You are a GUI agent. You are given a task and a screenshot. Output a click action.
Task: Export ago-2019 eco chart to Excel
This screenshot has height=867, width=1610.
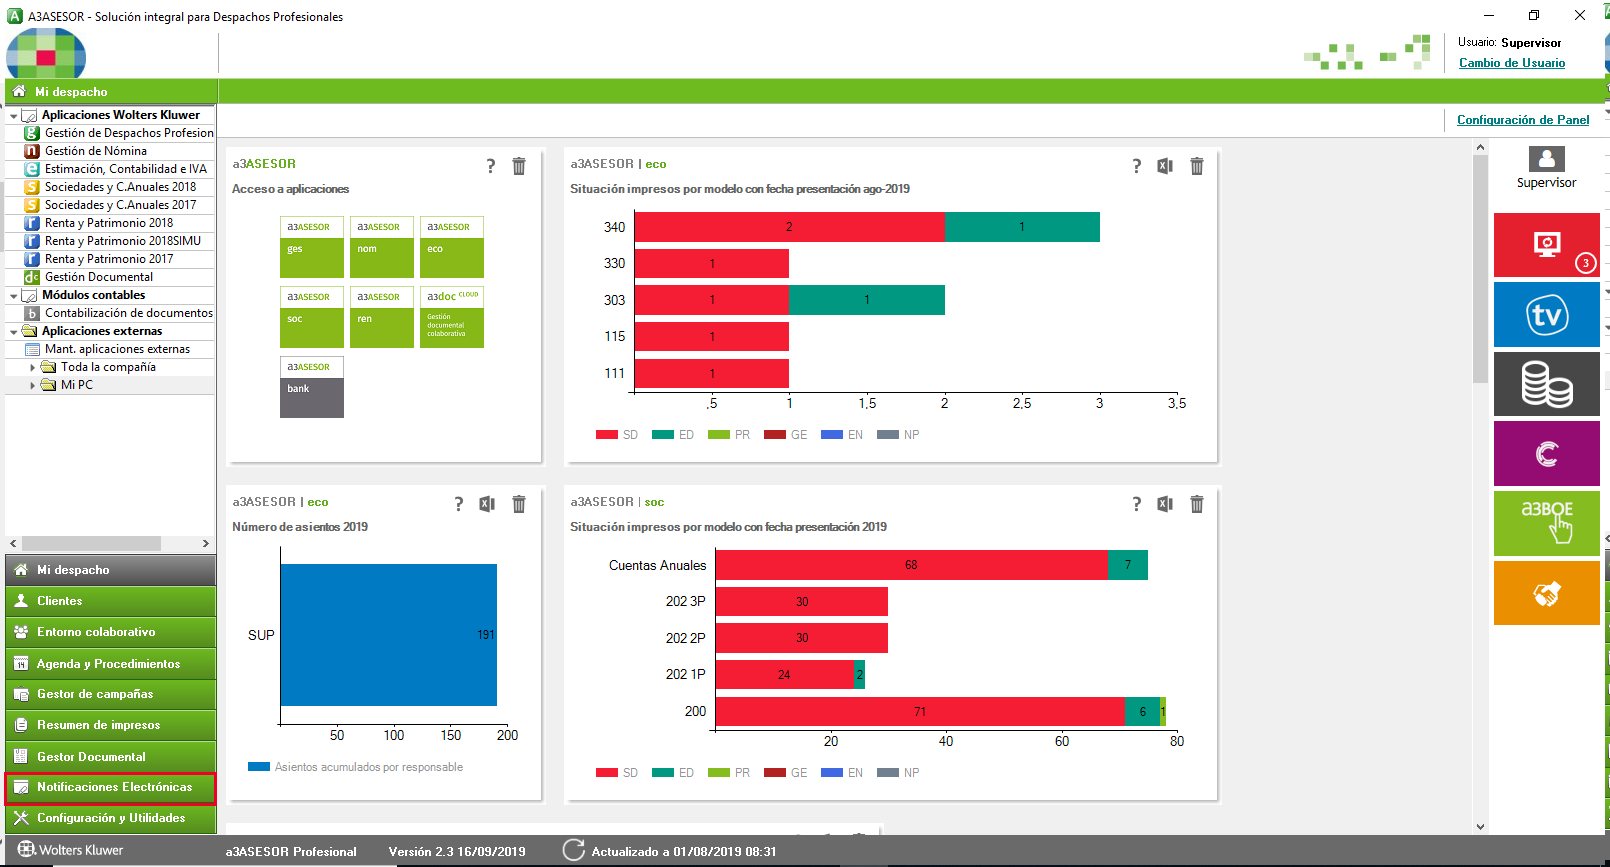(1165, 166)
